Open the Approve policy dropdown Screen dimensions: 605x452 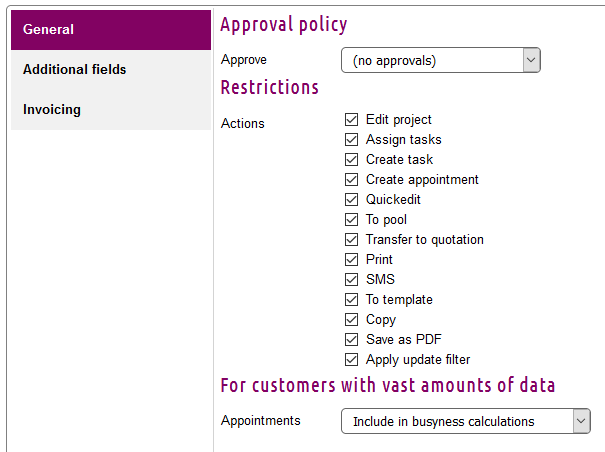[440, 61]
